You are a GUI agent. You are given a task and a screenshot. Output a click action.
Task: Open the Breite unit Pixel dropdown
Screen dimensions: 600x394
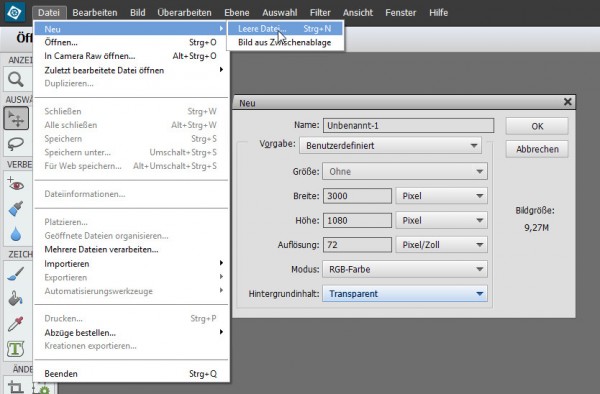pyautogui.click(x=442, y=196)
